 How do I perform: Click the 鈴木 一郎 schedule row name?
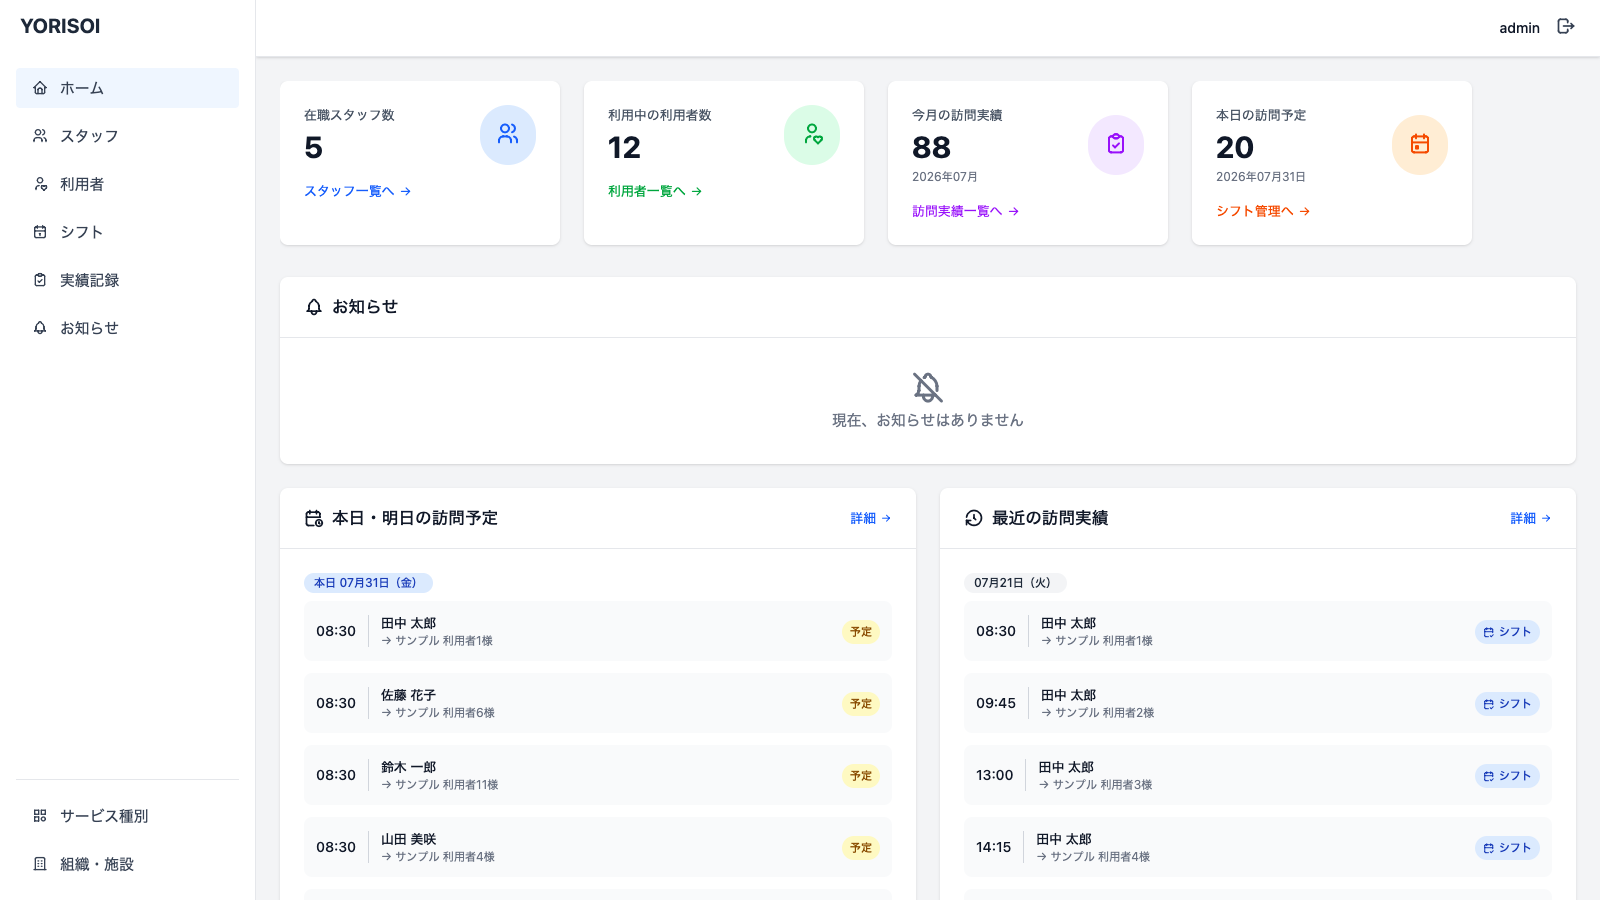click(408, 767)
